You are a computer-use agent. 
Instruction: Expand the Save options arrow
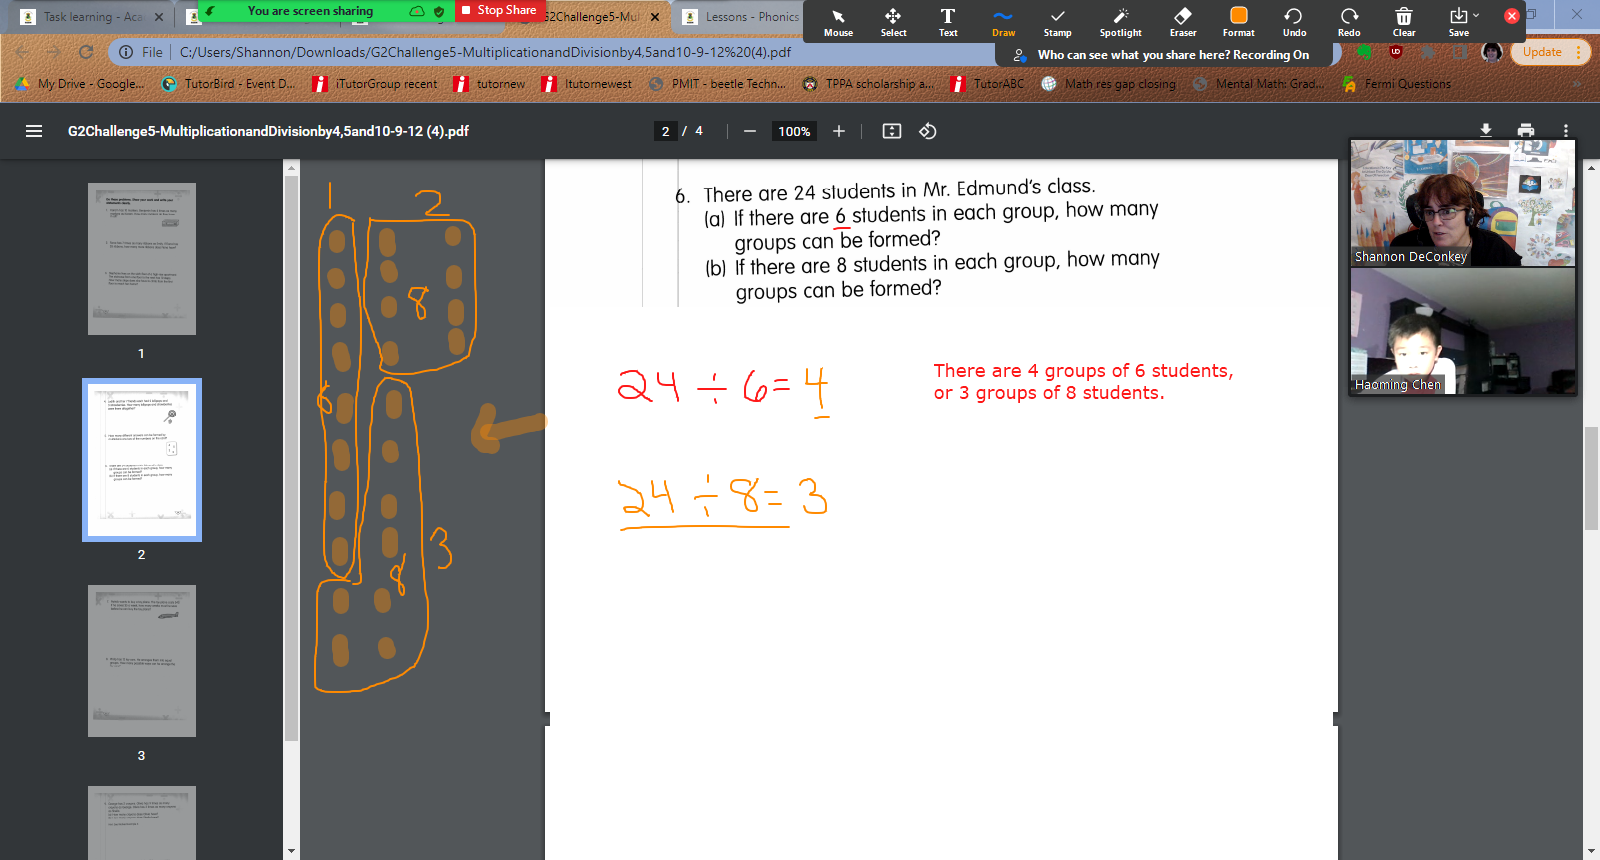coord(1476,15)
